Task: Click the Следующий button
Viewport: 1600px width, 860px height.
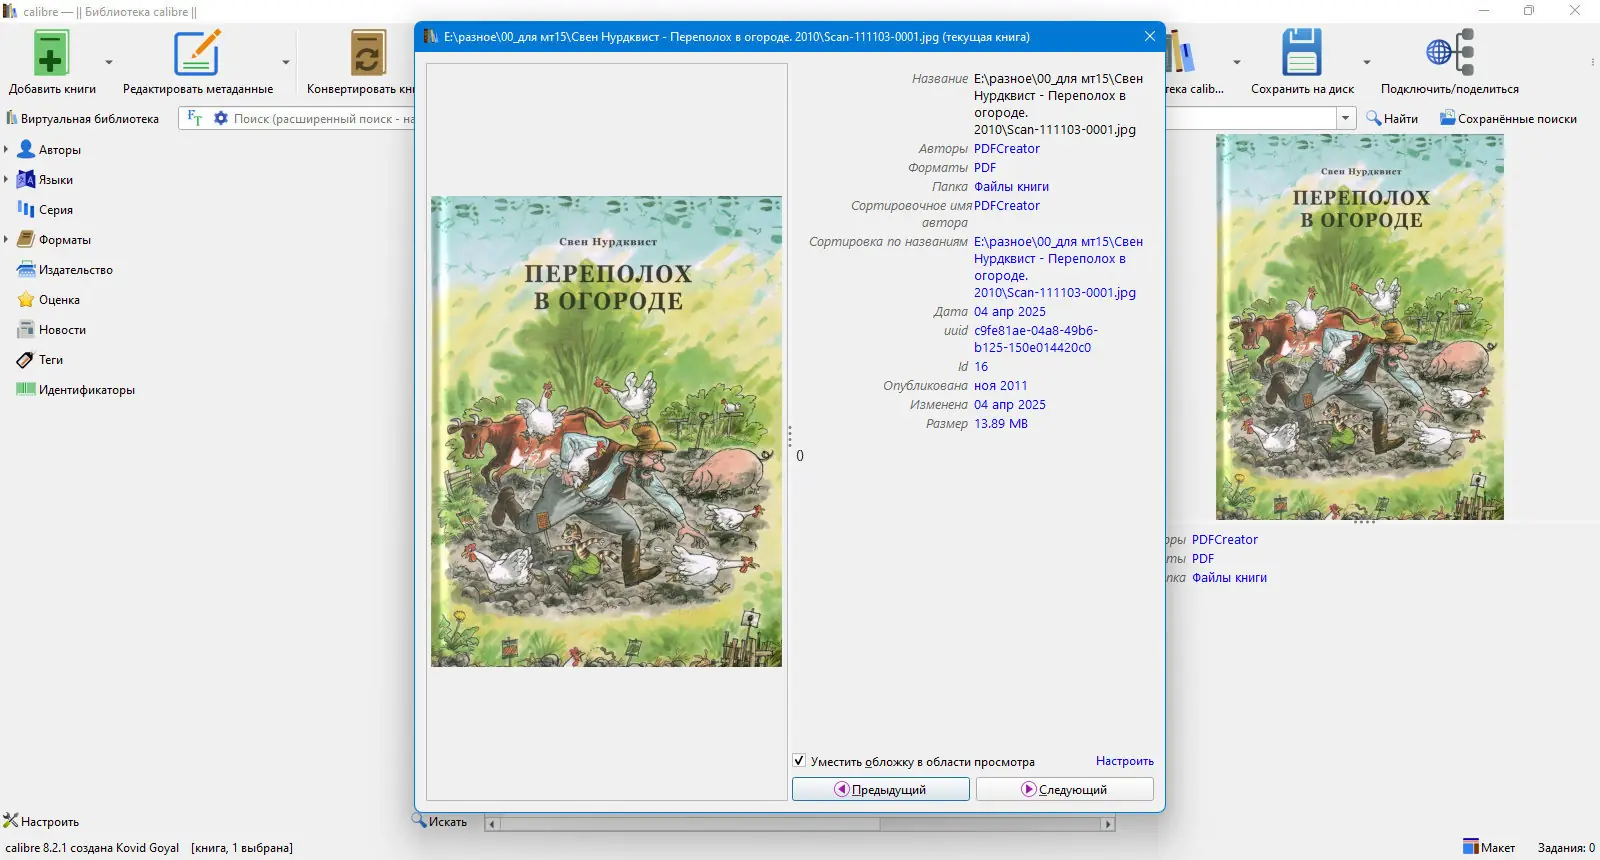Action: coord(1064,790)
